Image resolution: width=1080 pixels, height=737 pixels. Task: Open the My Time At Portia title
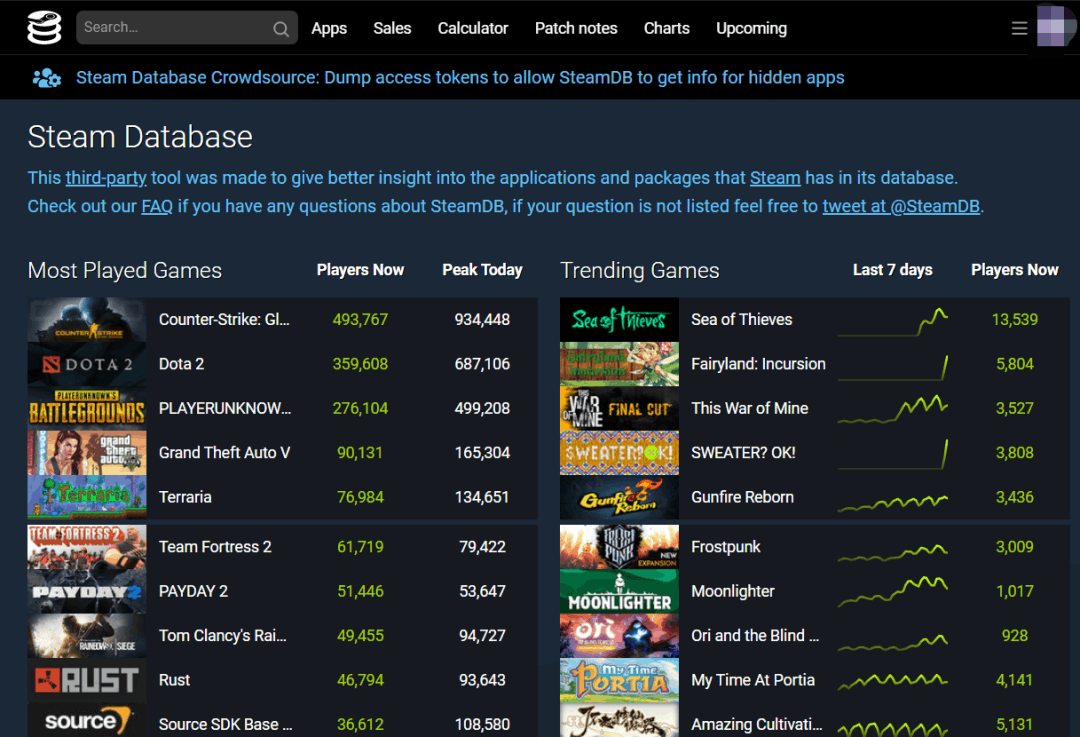[753, 681]
